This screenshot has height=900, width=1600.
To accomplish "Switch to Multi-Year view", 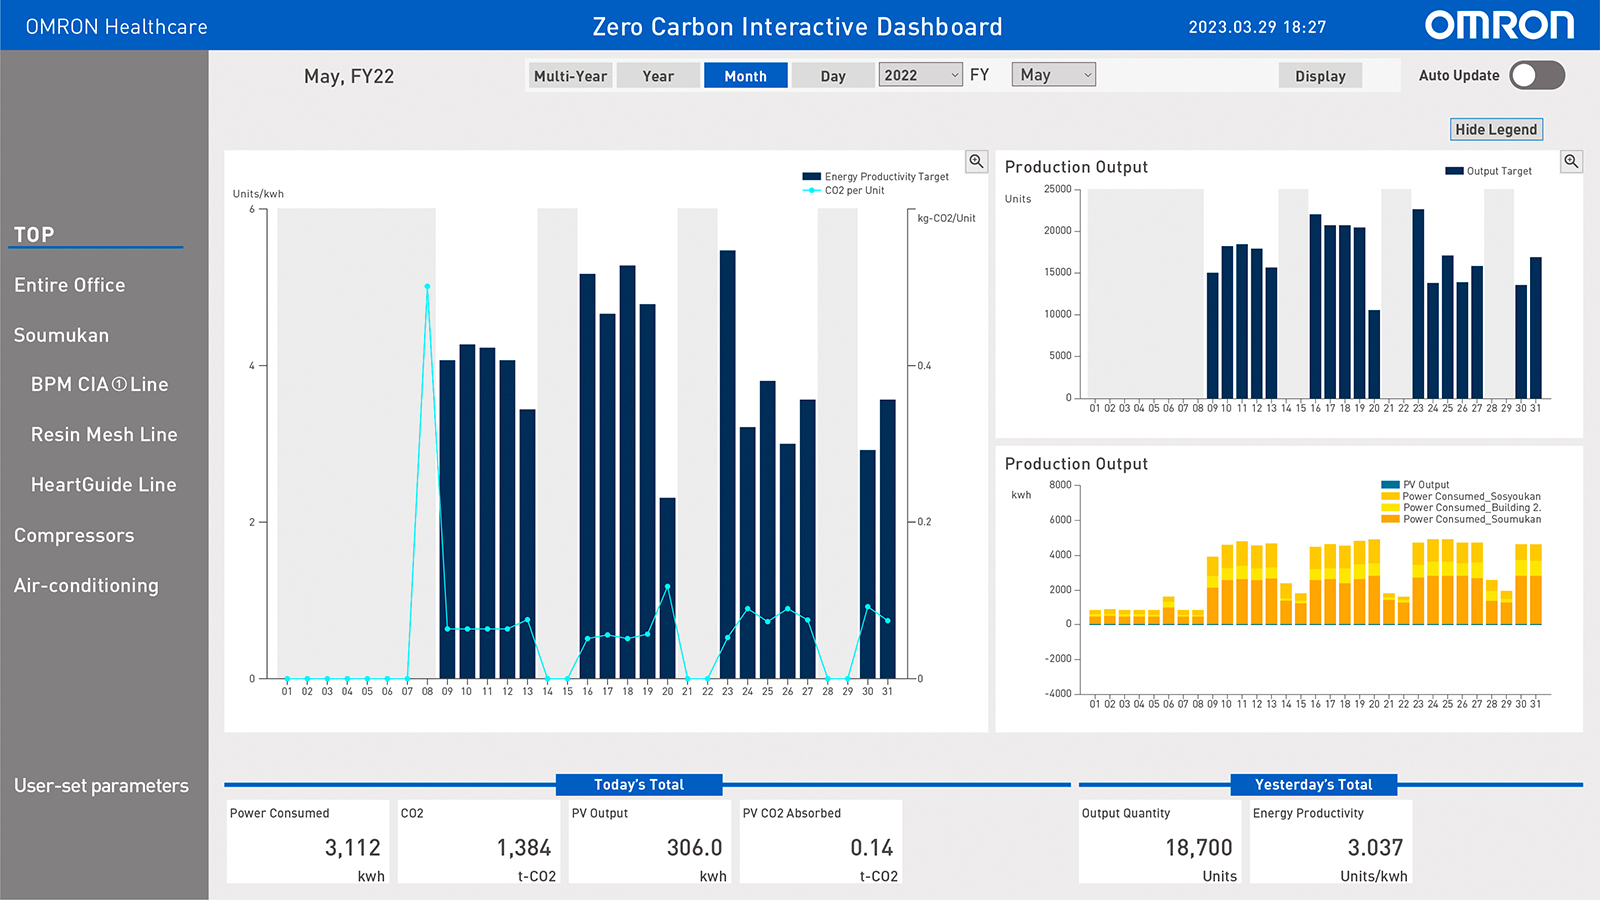I will [570, 76].
